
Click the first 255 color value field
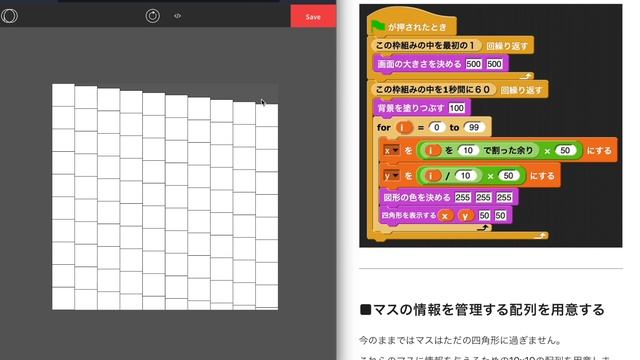[x=462, y=198]
